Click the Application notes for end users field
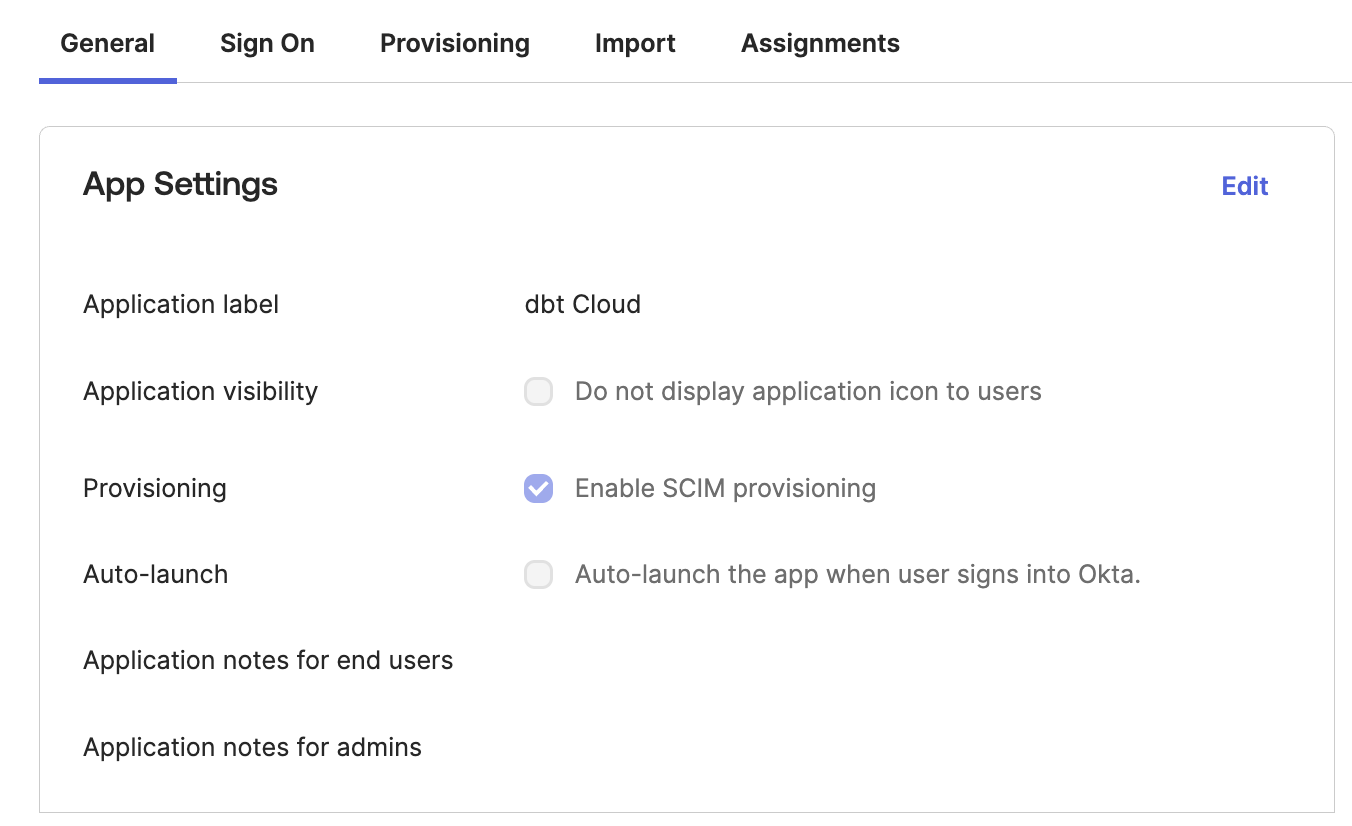This screenshot has width=1352, height=826. pos(268,660)
